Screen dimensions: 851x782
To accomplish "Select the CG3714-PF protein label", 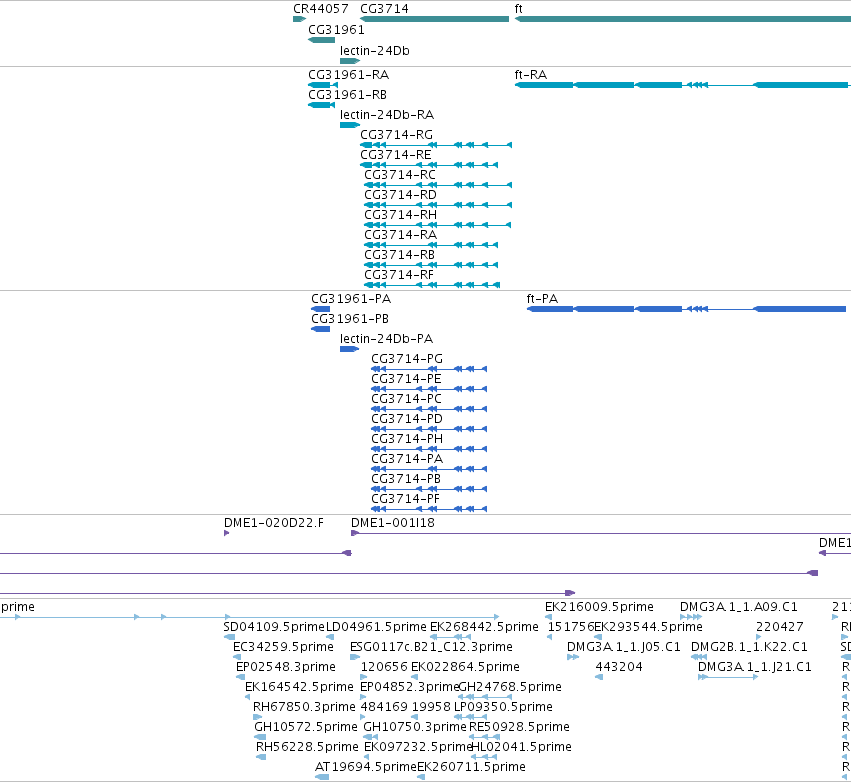I will [x=405, y=500].
